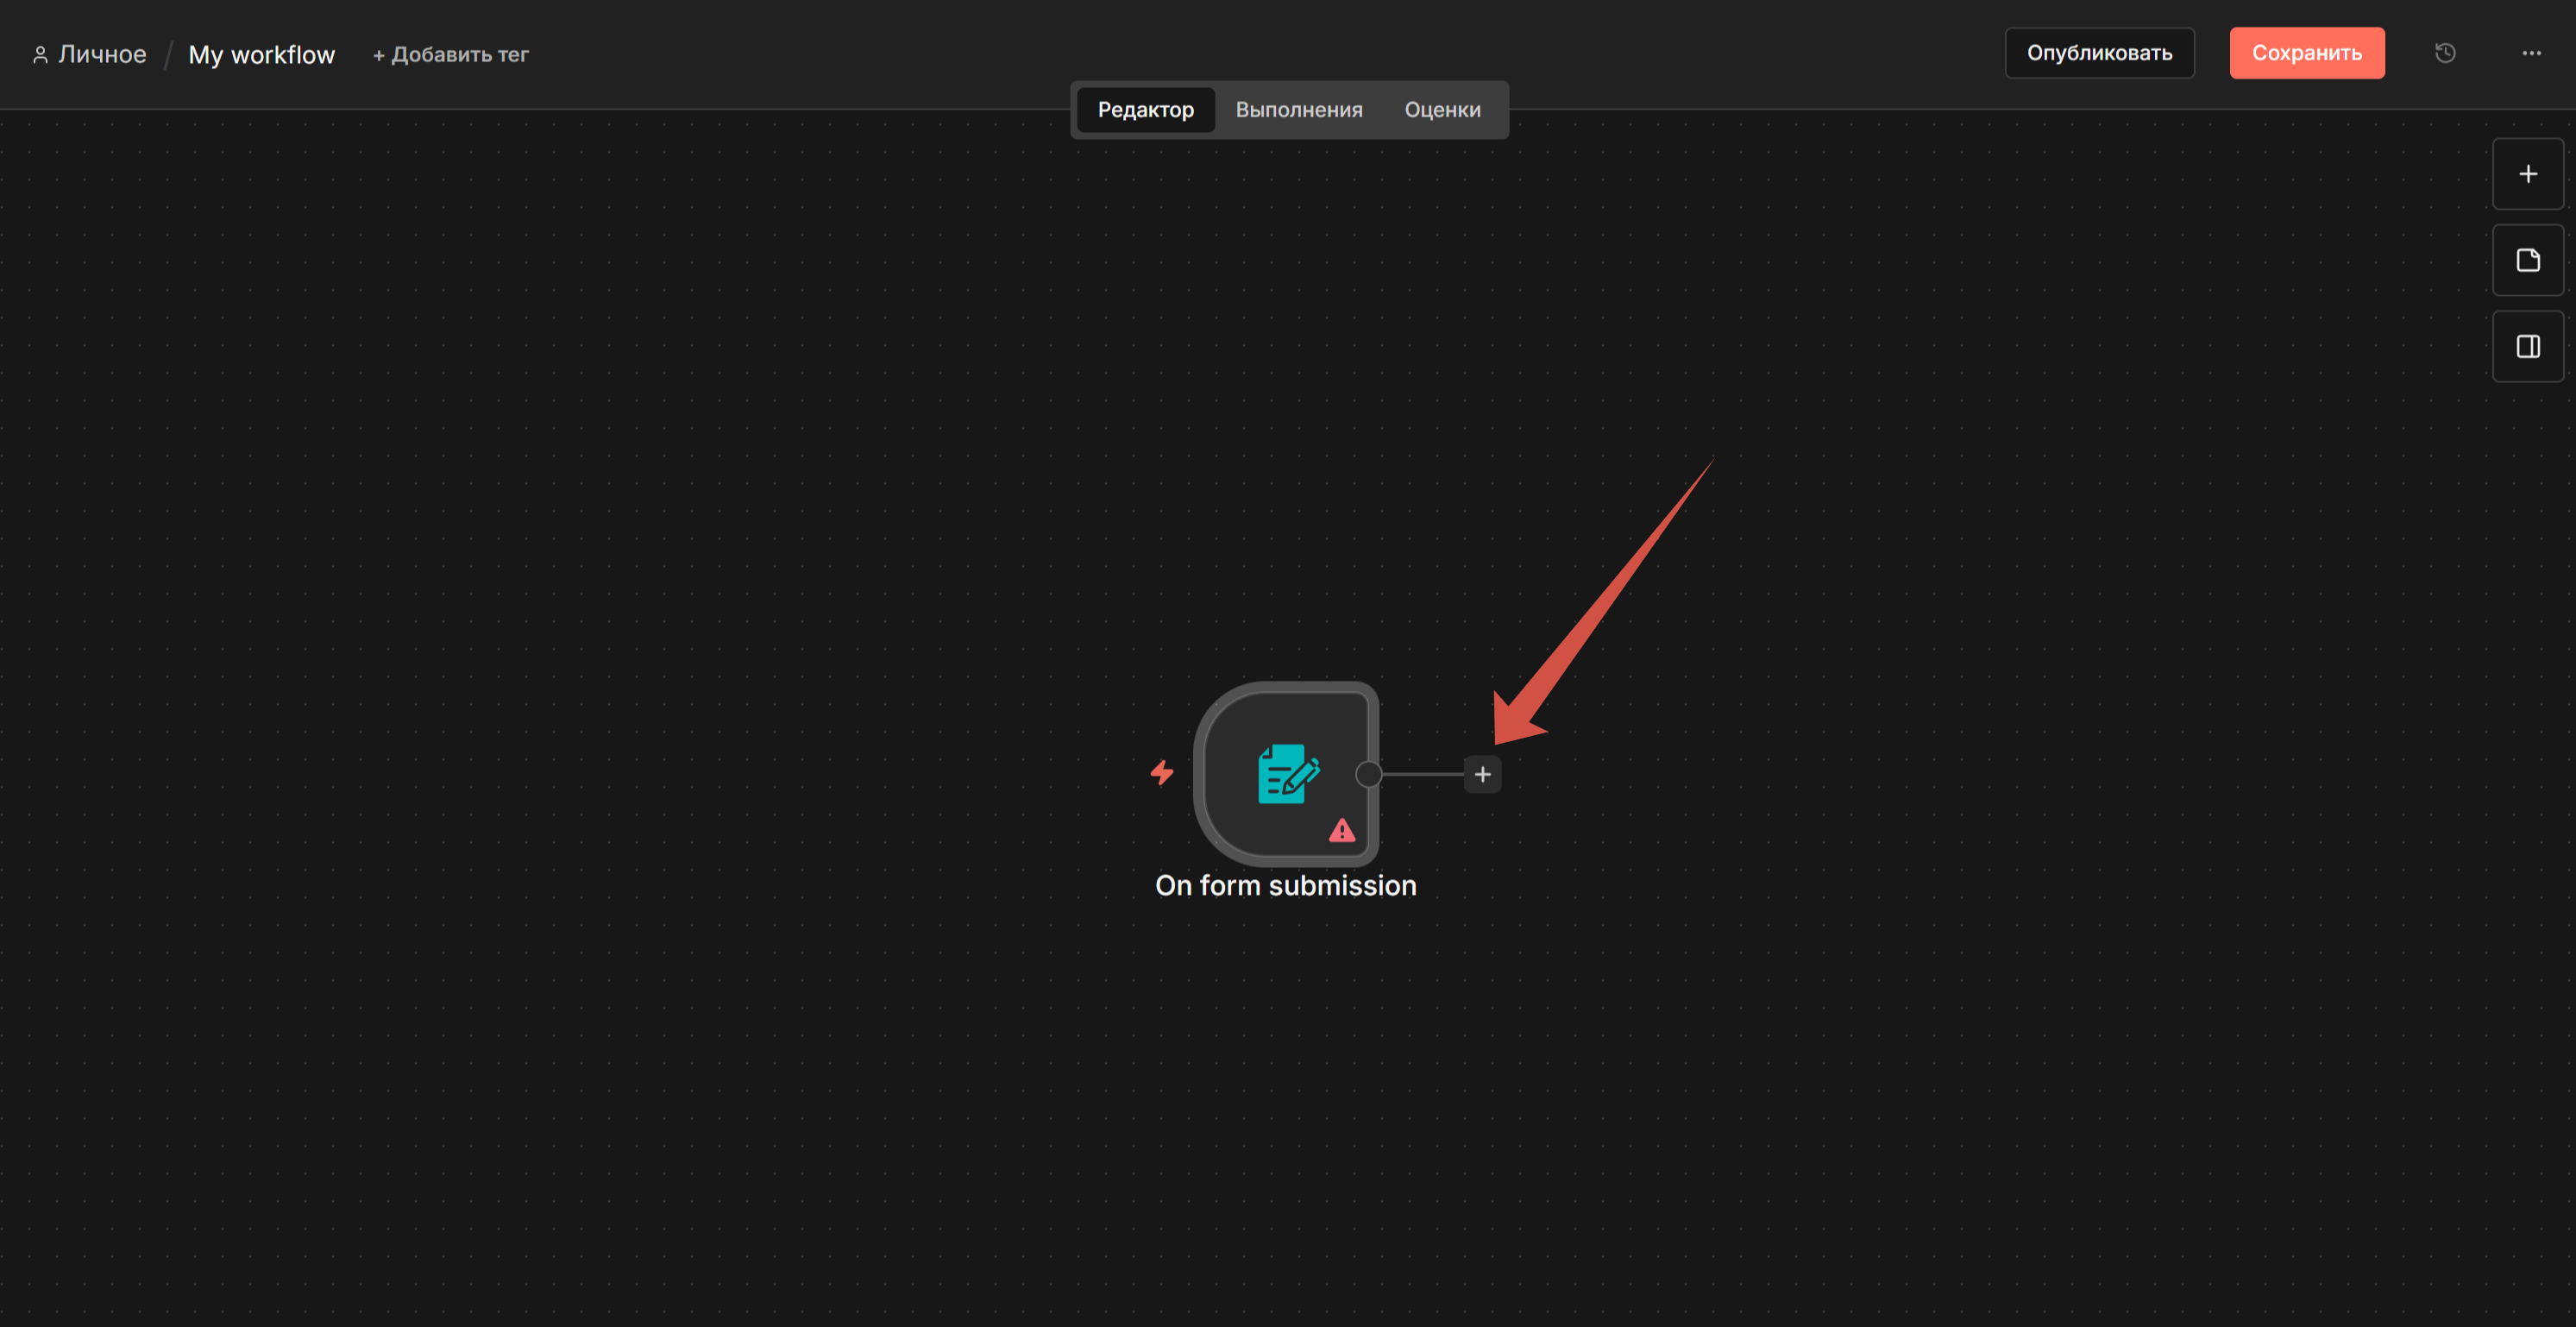Select the Редактор tab
This screenshot has width=2576, height=1327.
(1145, 110)
